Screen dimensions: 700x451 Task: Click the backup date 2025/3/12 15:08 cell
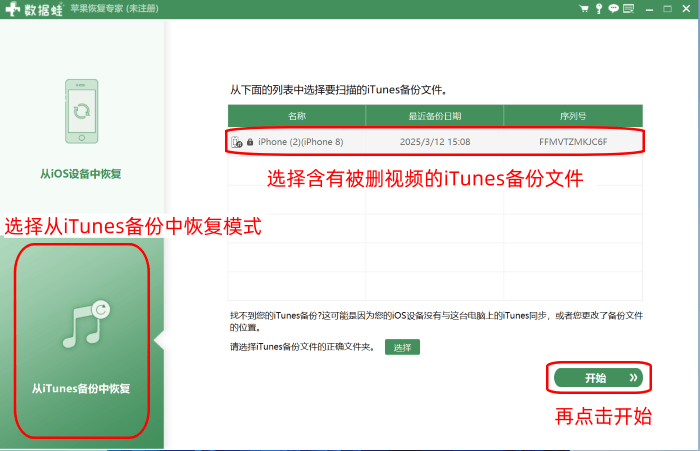click(435, 142)
